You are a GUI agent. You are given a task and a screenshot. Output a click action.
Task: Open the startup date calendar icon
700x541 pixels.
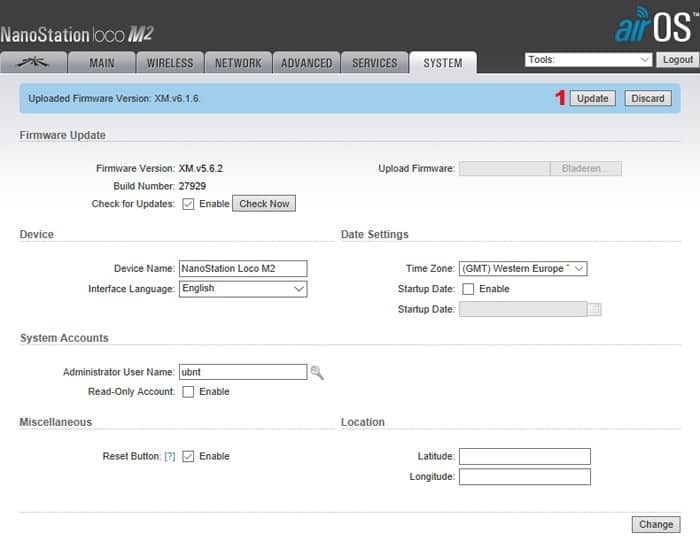pyautogui.click(x=595, y=309)
